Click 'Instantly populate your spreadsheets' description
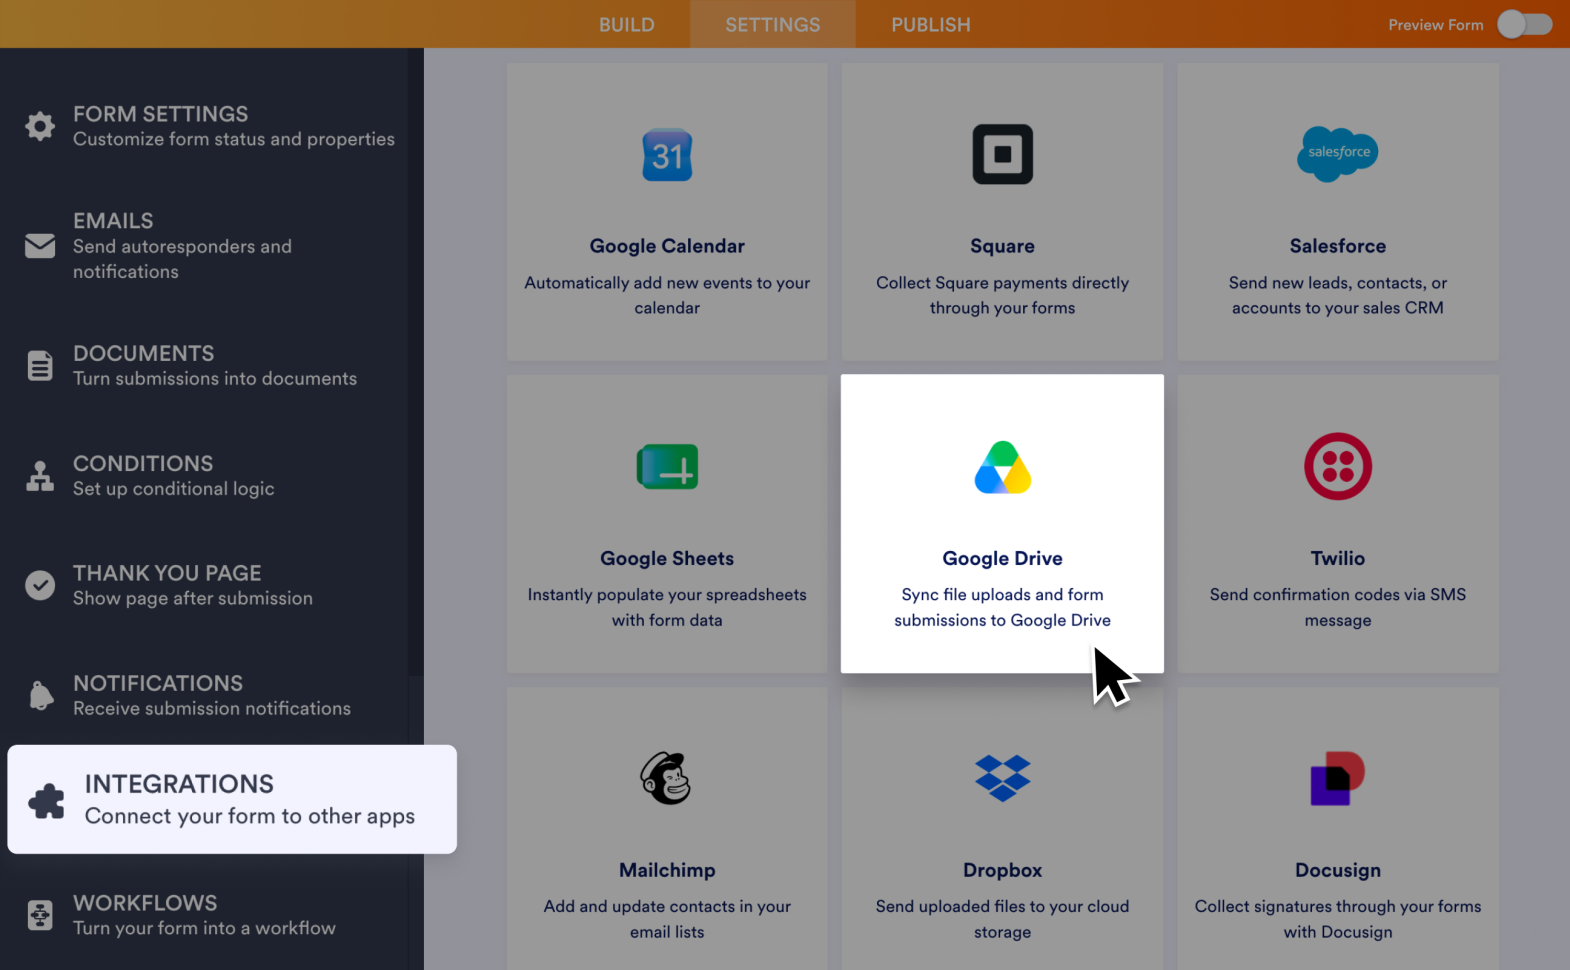1570x970 pixels. (667, 607)
